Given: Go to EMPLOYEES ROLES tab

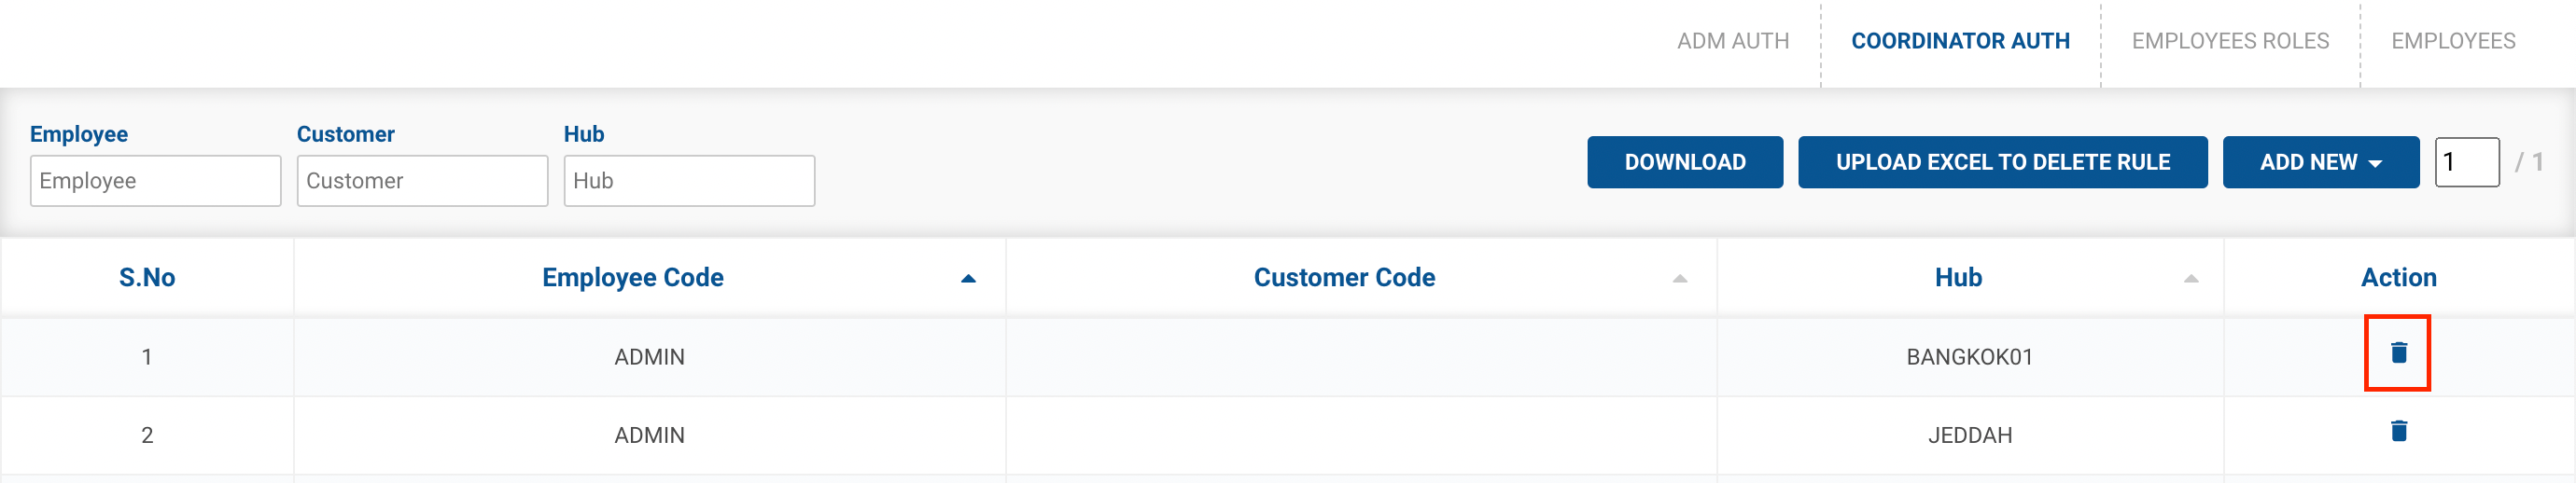Looking at the screenshot, I should click(2229, 41).
